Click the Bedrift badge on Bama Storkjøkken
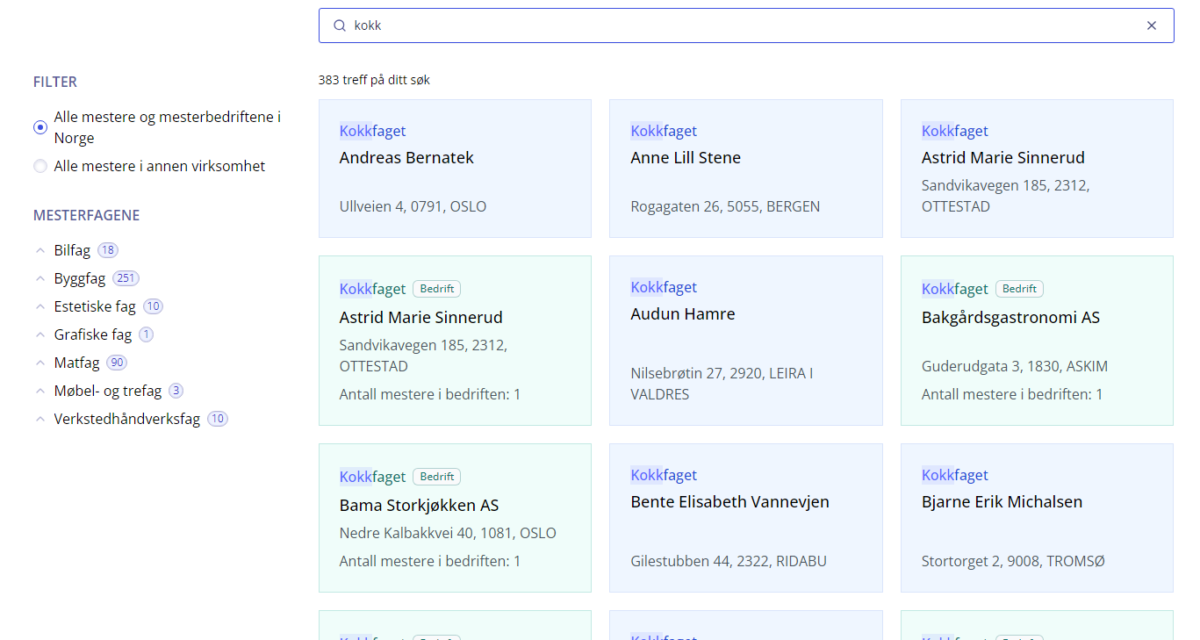The image size is (1200, 640). click(437, 477)
